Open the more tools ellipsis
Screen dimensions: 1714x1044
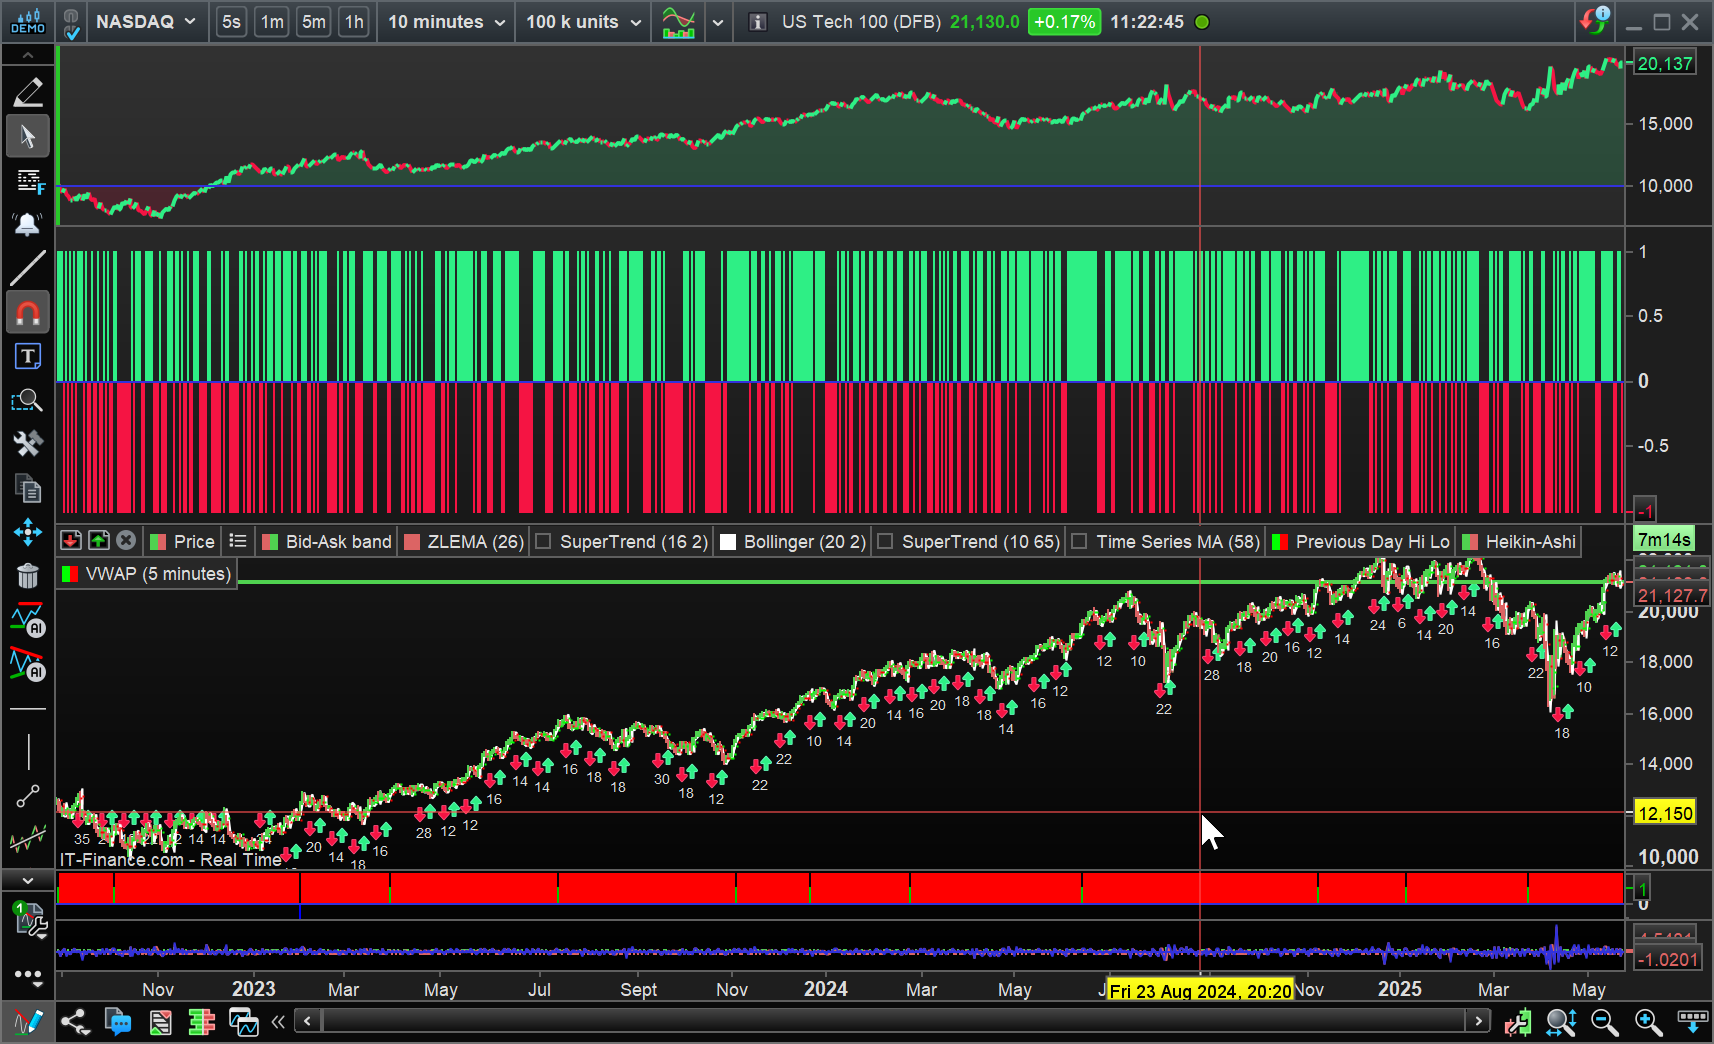(x=28, y=975)
